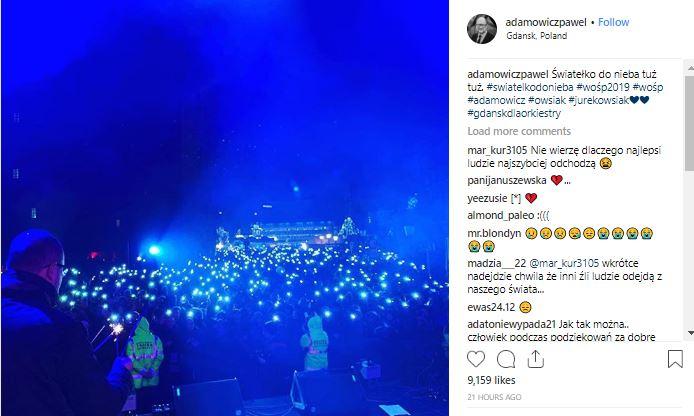Open the #gdanskdlaorkiestry hashtag
The width and height of the screenshot is (694, 416).
click(514, 113)
